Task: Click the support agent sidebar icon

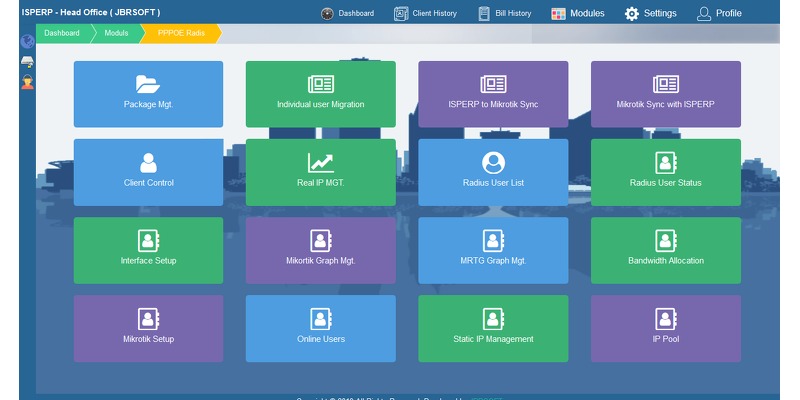Action: point(27,82)
